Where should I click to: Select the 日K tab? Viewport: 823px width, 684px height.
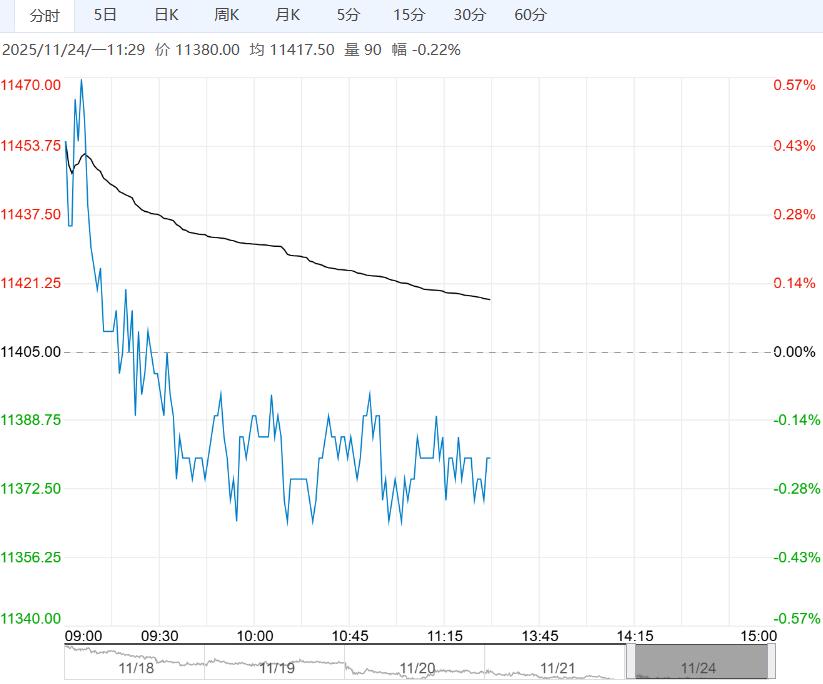click(x=166, y=15)
